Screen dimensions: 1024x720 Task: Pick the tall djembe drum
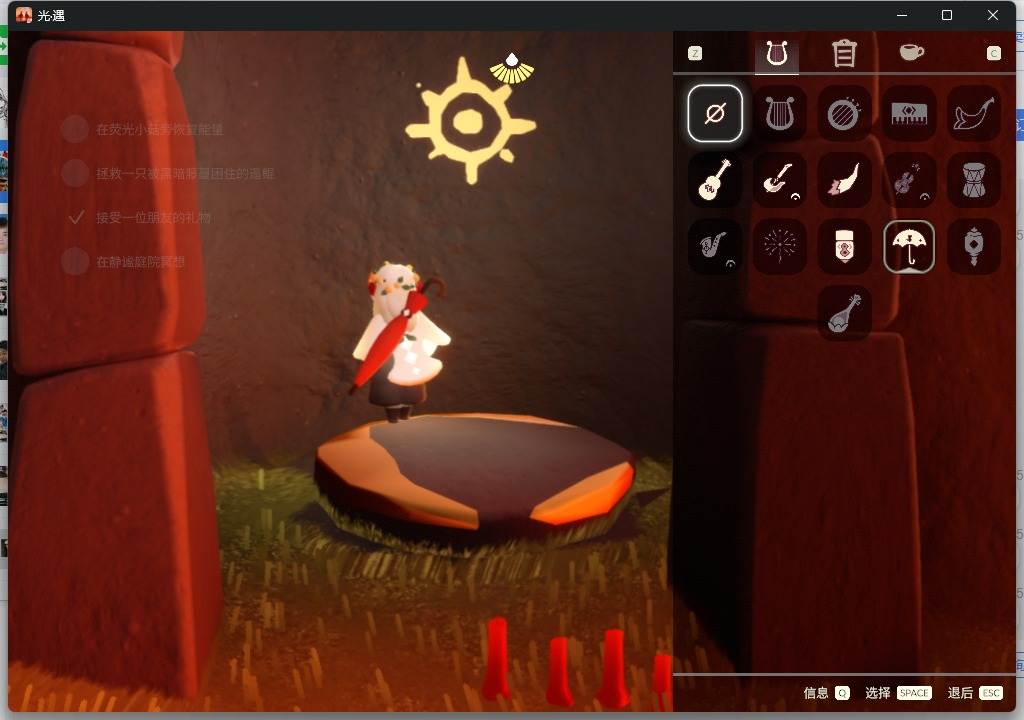973,180
